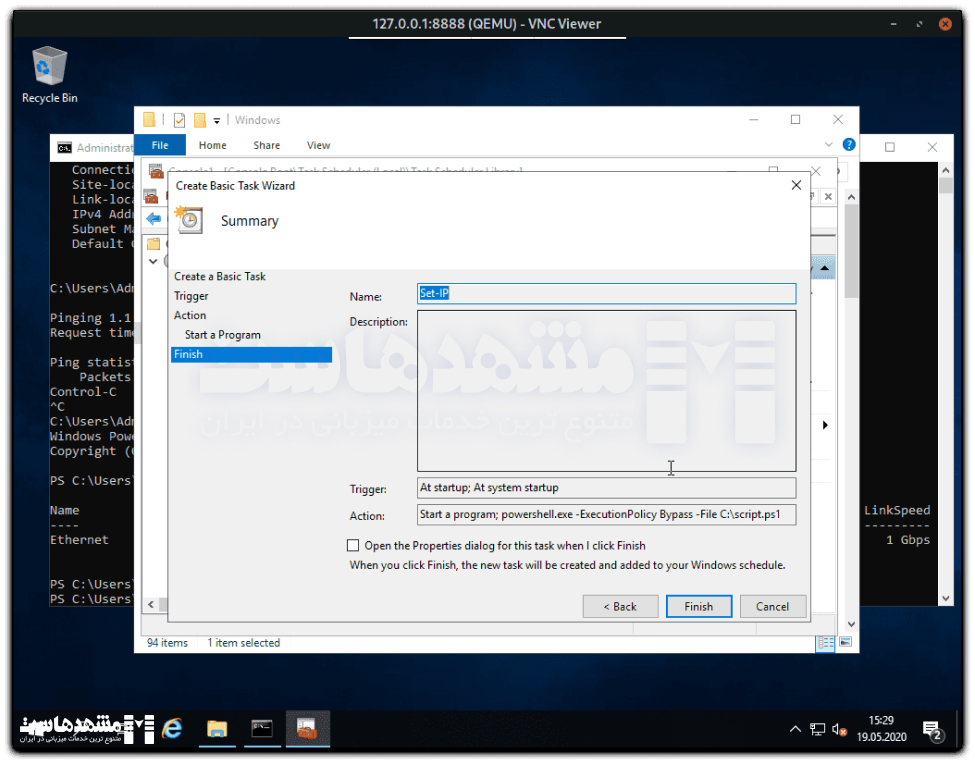Image resolution: width=975 pixels, height=765 pixels.
Task: Click the Name field containing Set-IP
Action: click(606, 294)
